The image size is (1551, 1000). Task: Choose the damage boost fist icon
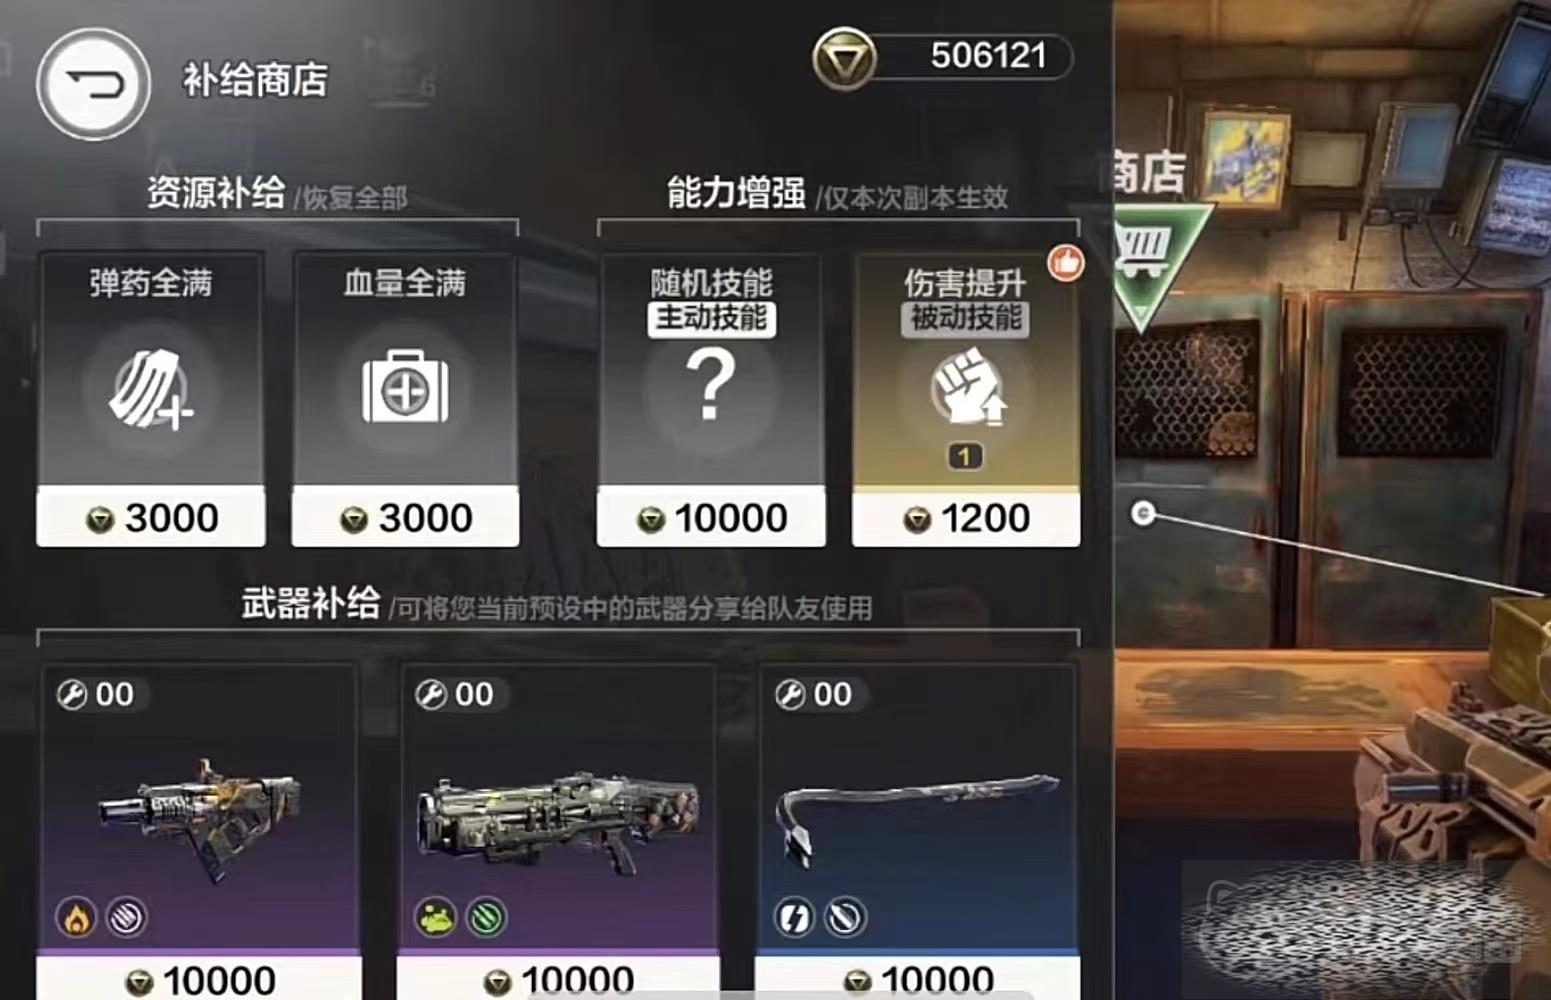(x=966, y=386)
